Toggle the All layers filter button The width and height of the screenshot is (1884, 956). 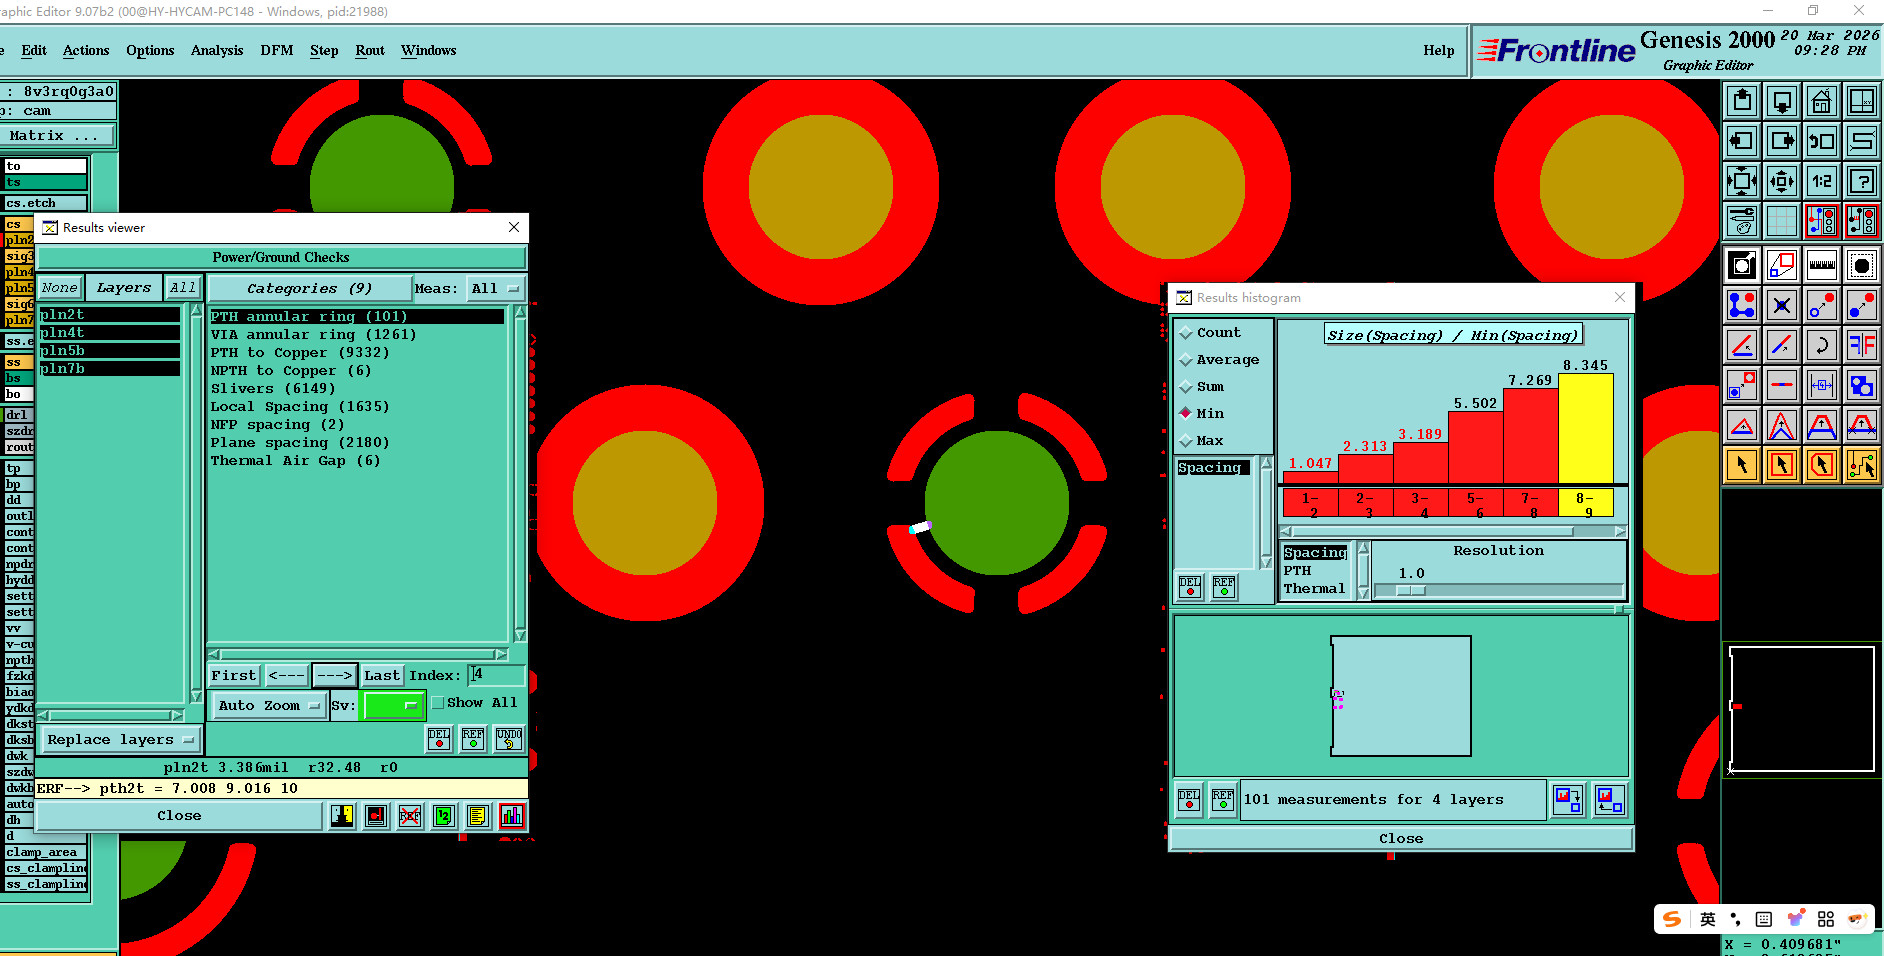(x=183, y=288)
